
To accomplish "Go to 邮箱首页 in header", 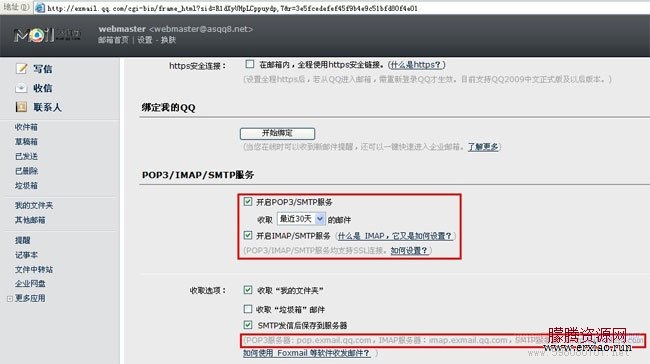I will [113, 40].
